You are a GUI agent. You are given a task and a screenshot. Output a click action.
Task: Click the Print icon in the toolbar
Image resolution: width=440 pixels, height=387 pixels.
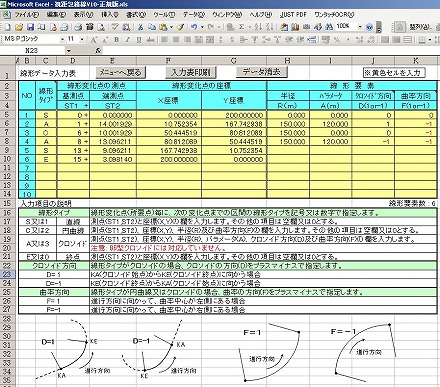[x=78, y=27]
